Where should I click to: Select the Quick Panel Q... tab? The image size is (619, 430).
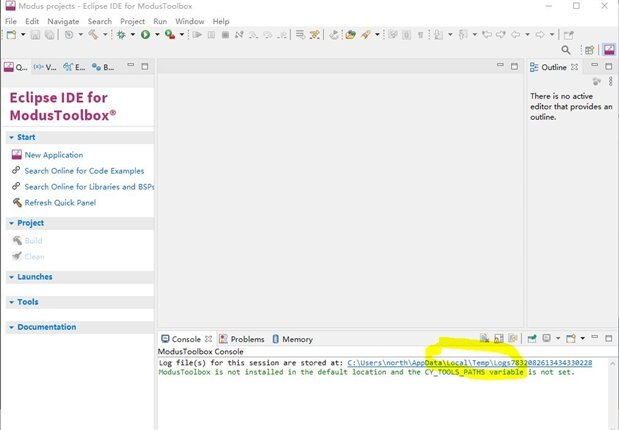pyautogui.click(x=16, y=67)
